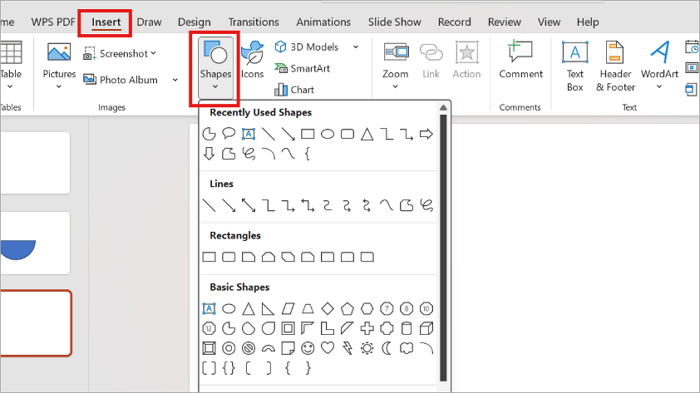Open the WordArt dropdown
This screenshot has height=393, width=700.
659,66
